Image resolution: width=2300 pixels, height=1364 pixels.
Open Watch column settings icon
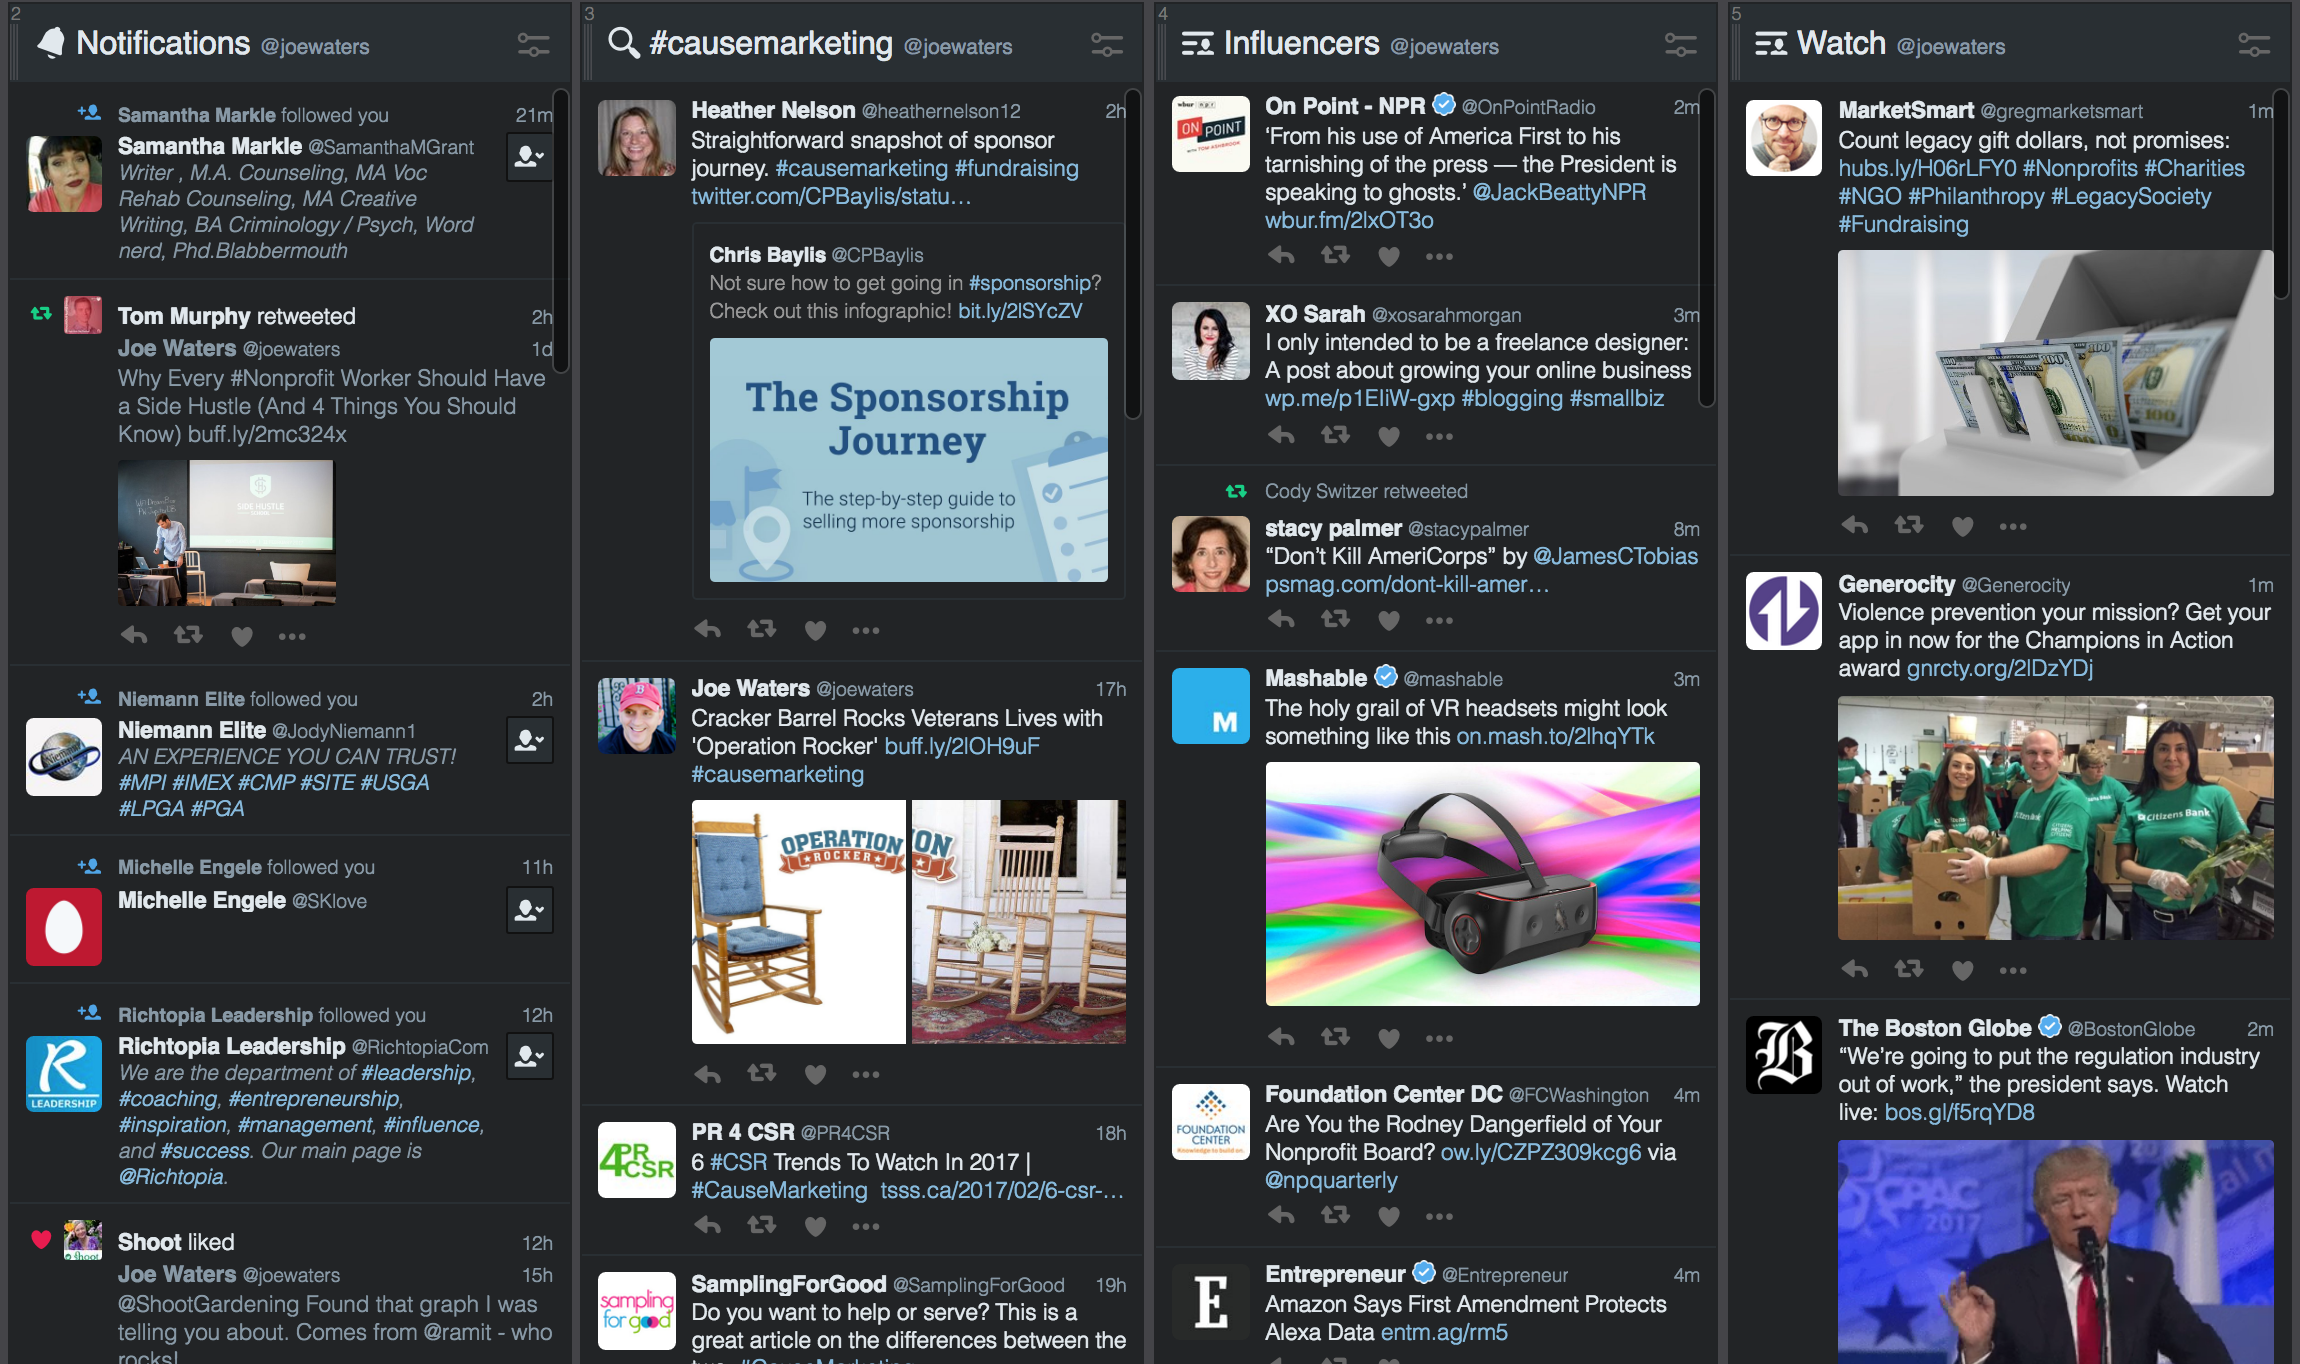click(2253, 44)
